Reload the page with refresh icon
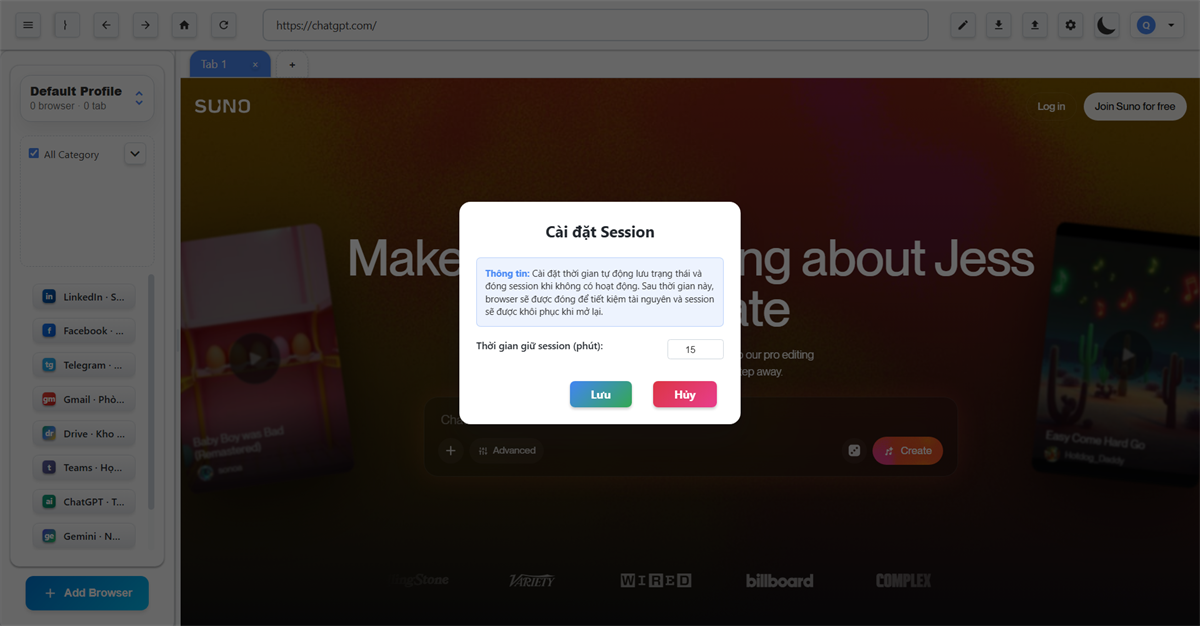This screenshot has height=626, width=1200. (224, 25)
